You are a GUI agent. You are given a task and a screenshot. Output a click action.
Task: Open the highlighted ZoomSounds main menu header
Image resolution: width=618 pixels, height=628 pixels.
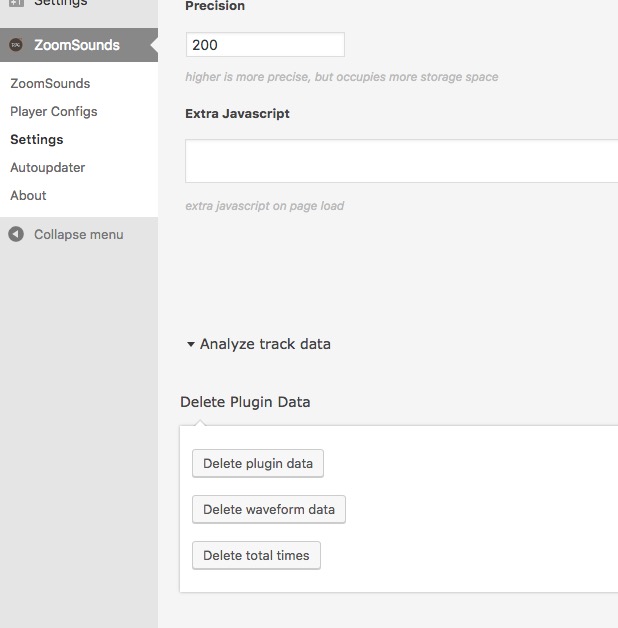coord(79,45)
